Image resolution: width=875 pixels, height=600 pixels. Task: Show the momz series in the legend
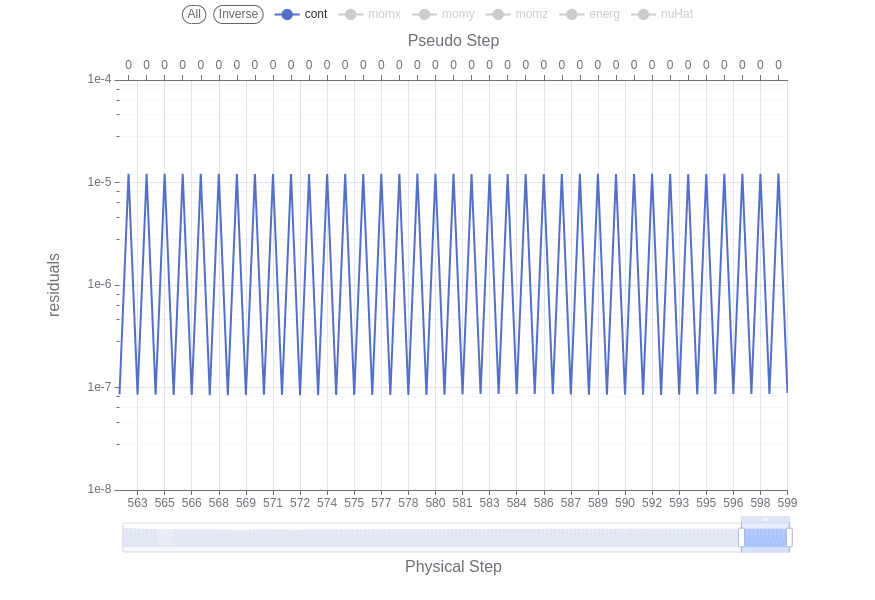(x=498, y=14)
